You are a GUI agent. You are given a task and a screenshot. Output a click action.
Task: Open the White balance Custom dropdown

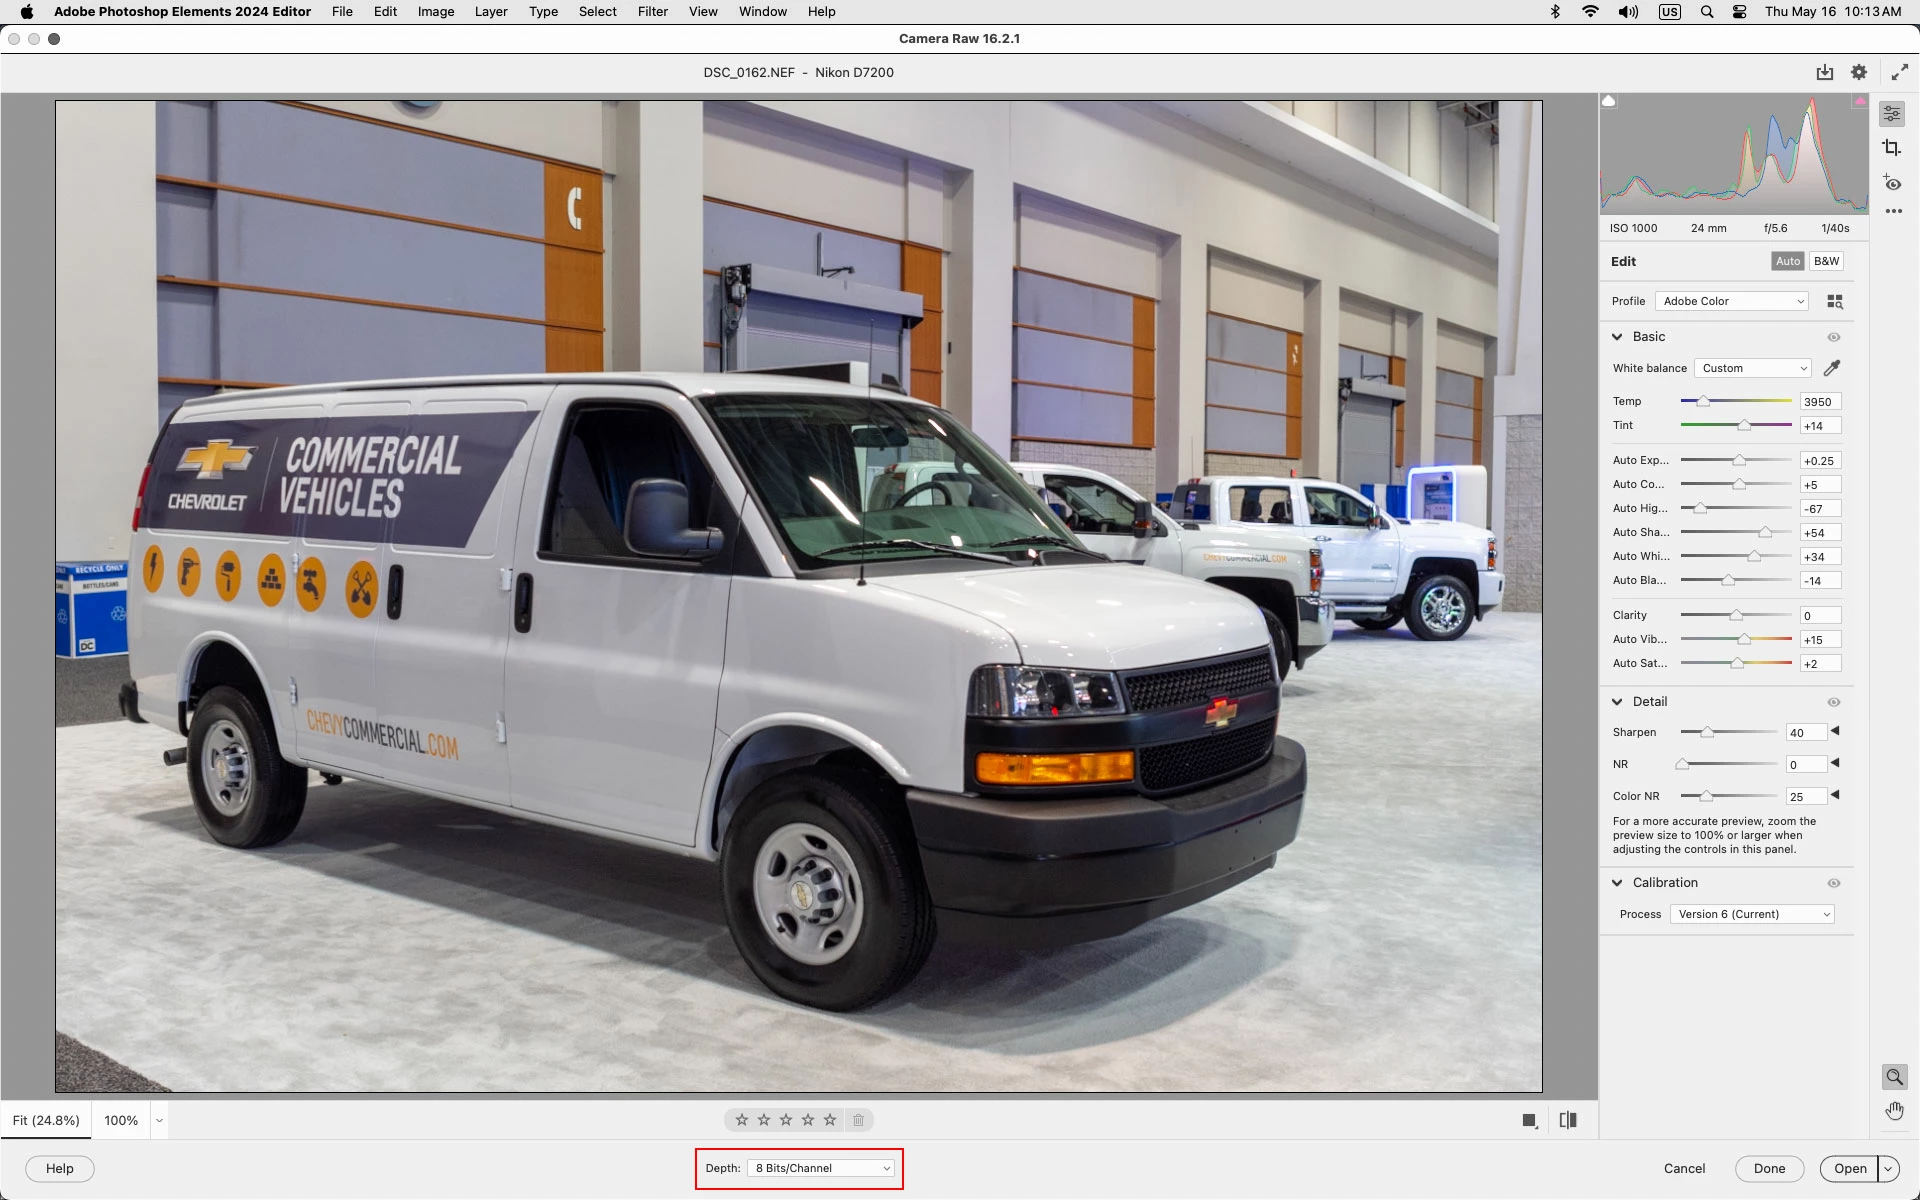1753,368
